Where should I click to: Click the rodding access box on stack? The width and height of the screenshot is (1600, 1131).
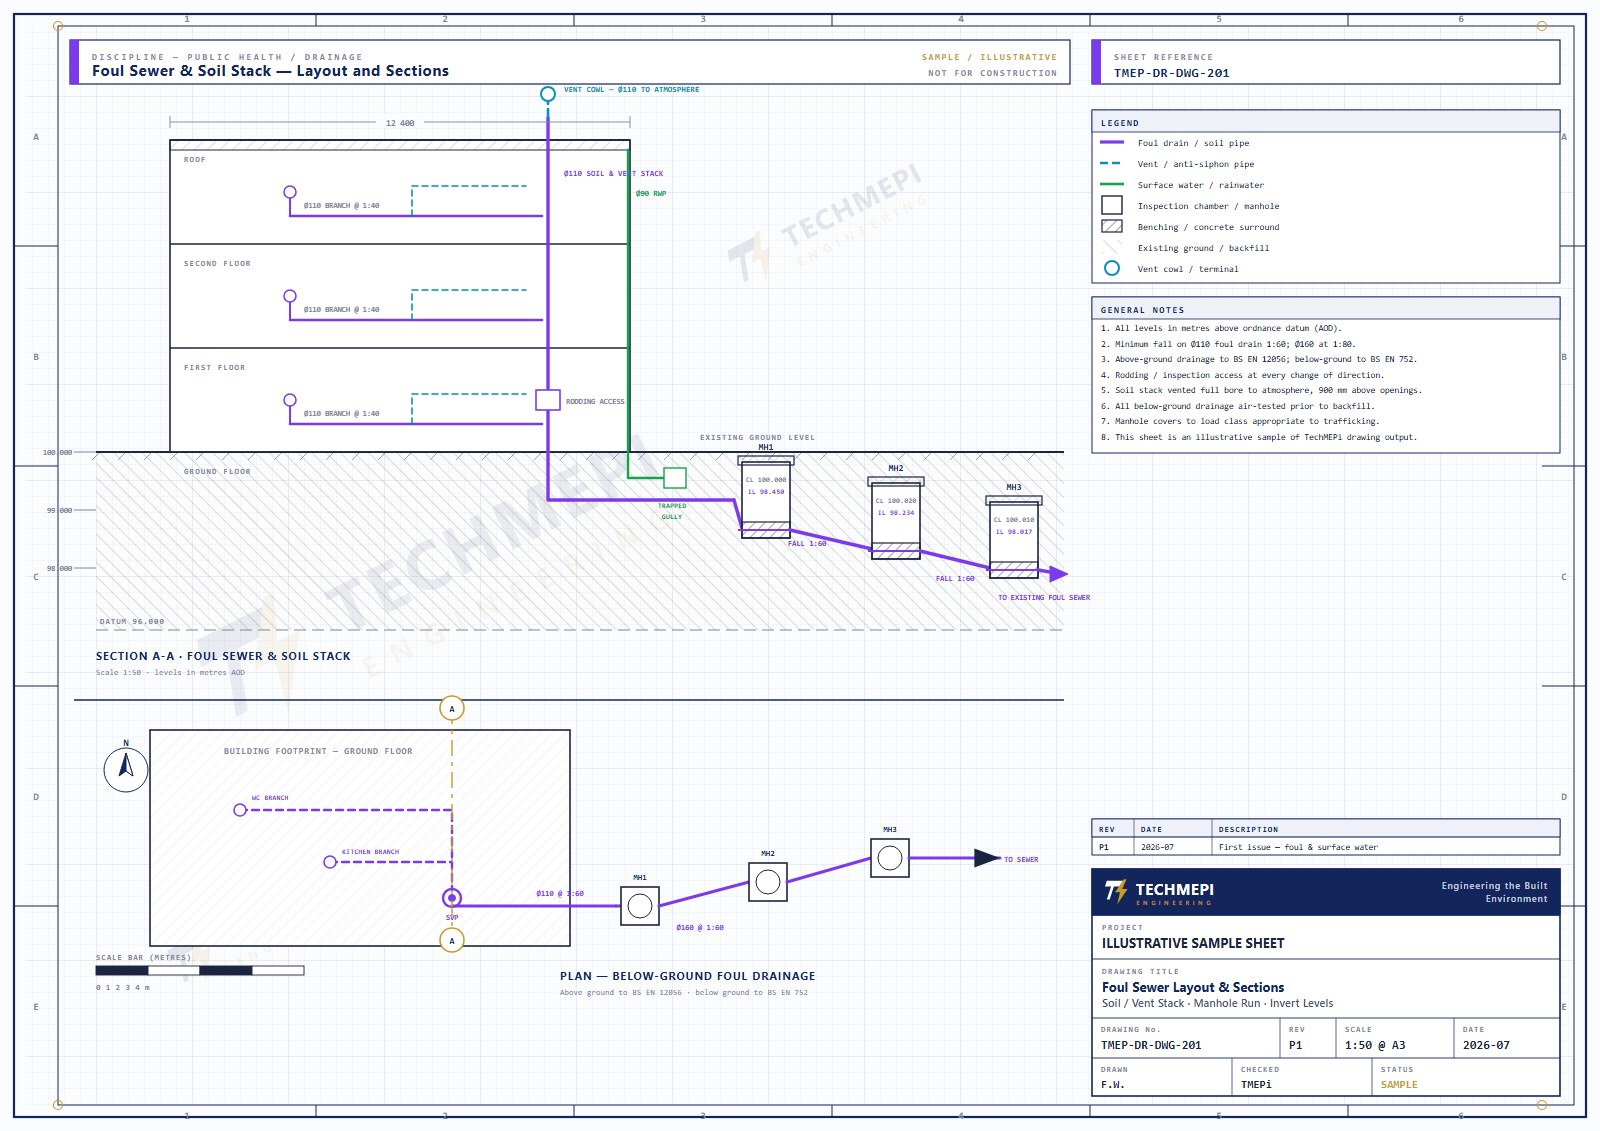click(548, 400)
